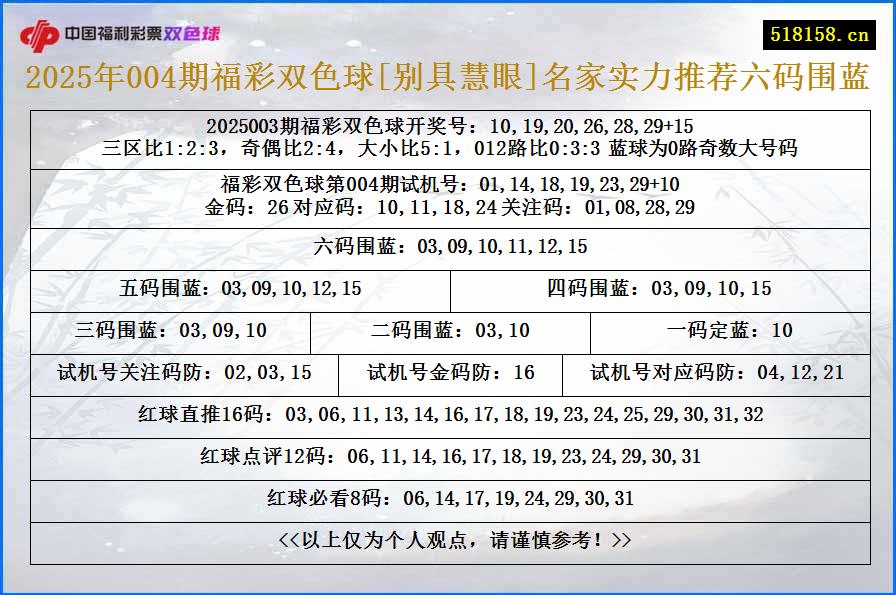This screenshot has width=896, height=595.
Task: Click the 一码定蓝 number 10
Action: [x=728, y=330]
